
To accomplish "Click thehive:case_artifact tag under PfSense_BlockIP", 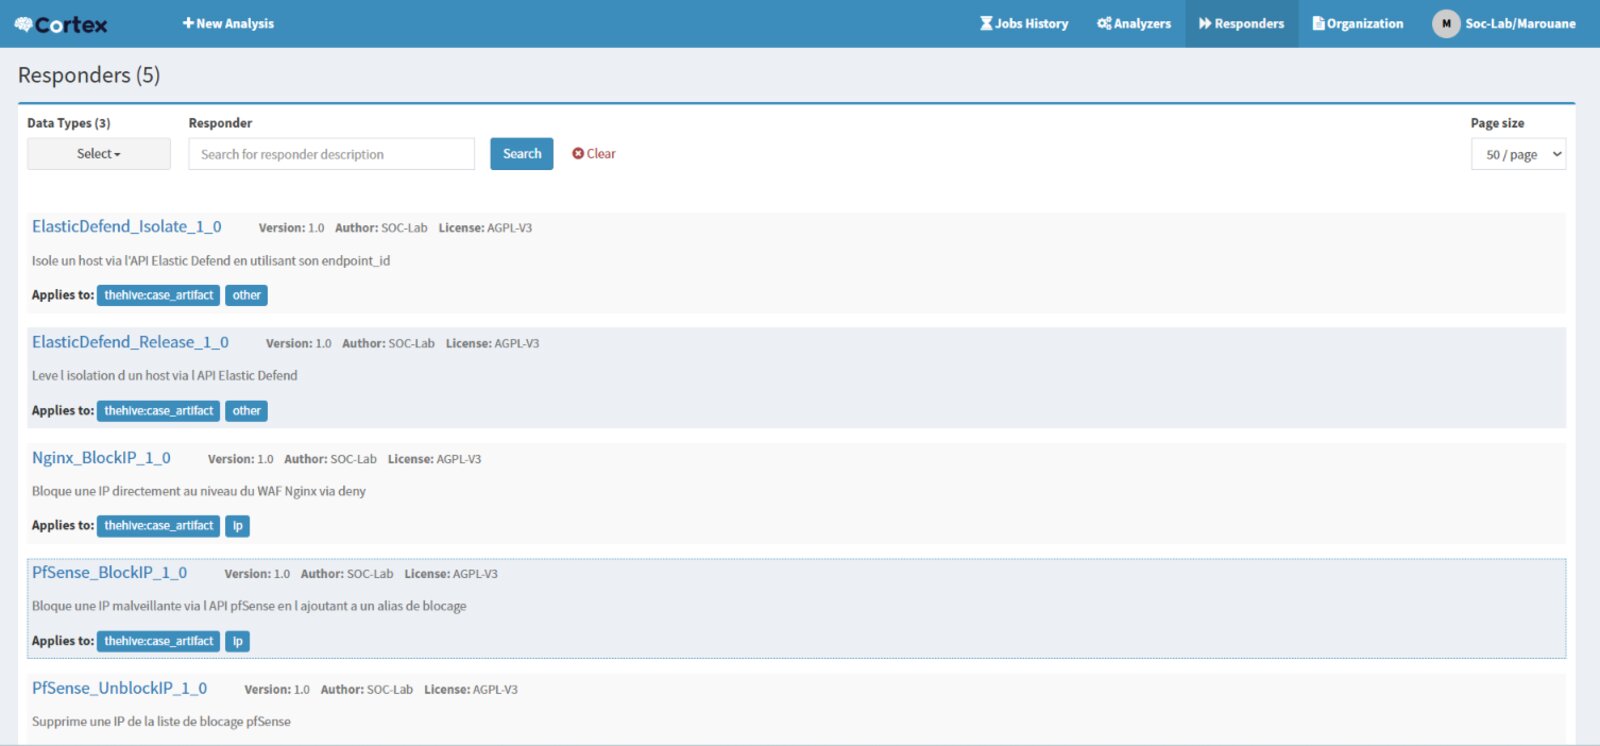I will (x=158, y=641).
